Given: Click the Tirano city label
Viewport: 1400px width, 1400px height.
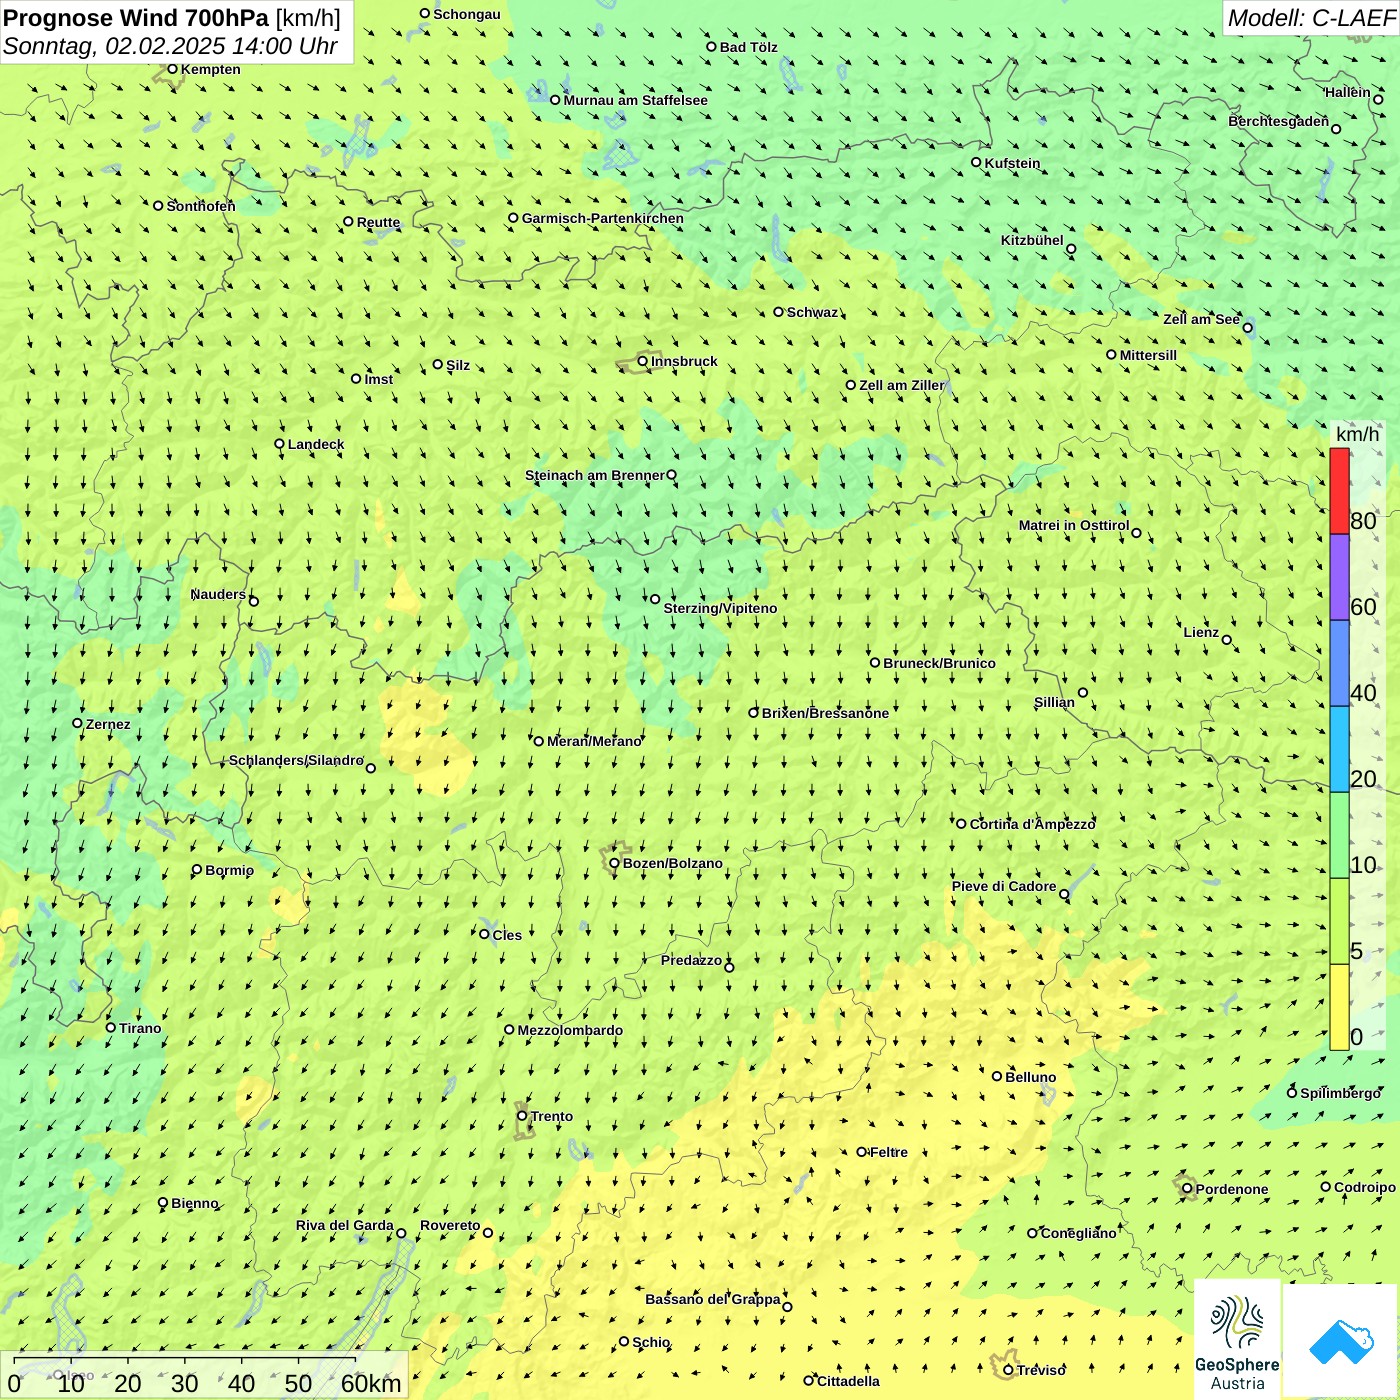Looking at the screenshot, I should [140, 1028].
